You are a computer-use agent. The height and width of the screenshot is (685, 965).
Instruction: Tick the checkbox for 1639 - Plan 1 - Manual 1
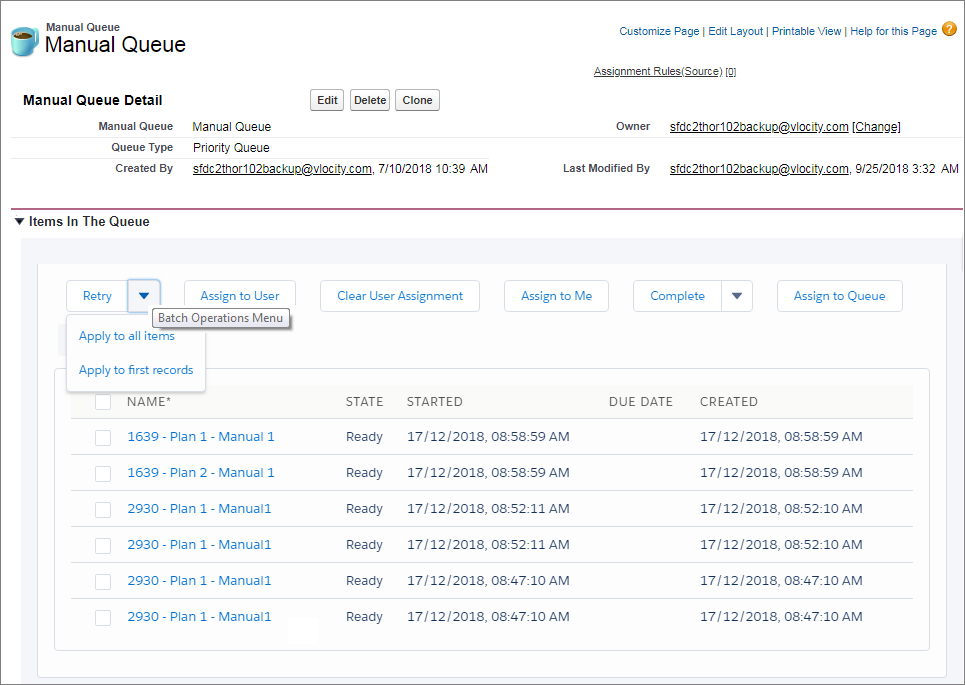tap(103, 437)
